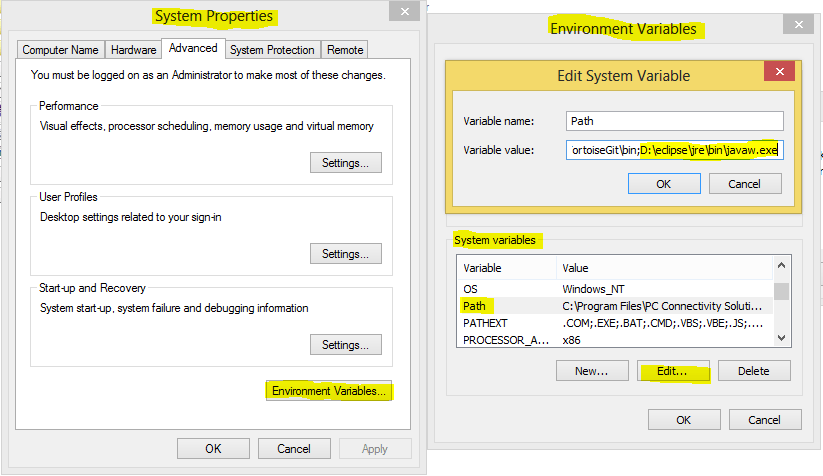Click the .COM;.EXE;.BAT value cell
This screenshot has width=823, height=476.
(662, 323)
